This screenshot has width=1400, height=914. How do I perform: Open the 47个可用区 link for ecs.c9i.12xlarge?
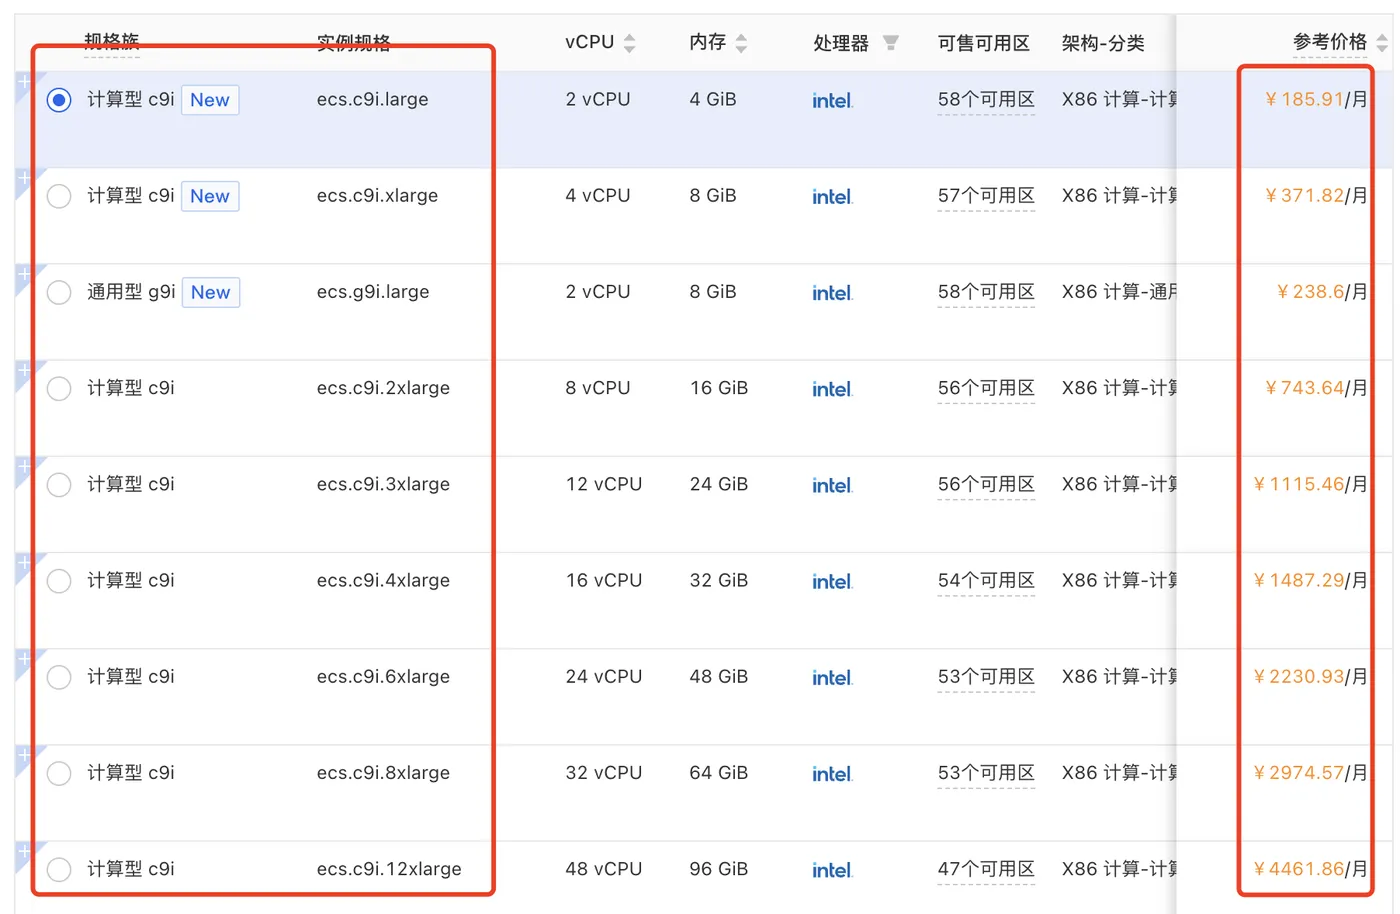tap(985, 869)
